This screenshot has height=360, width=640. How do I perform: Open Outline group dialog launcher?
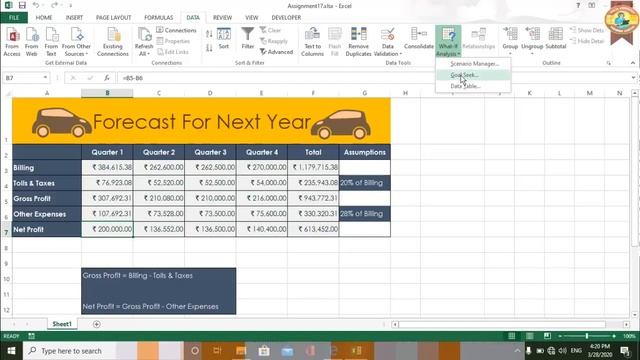pos(609,63)
